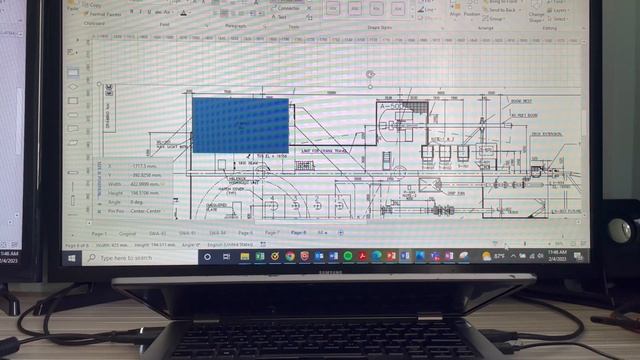Add a new page with plus button
640x360 pixels.
(x=341, y=233)
